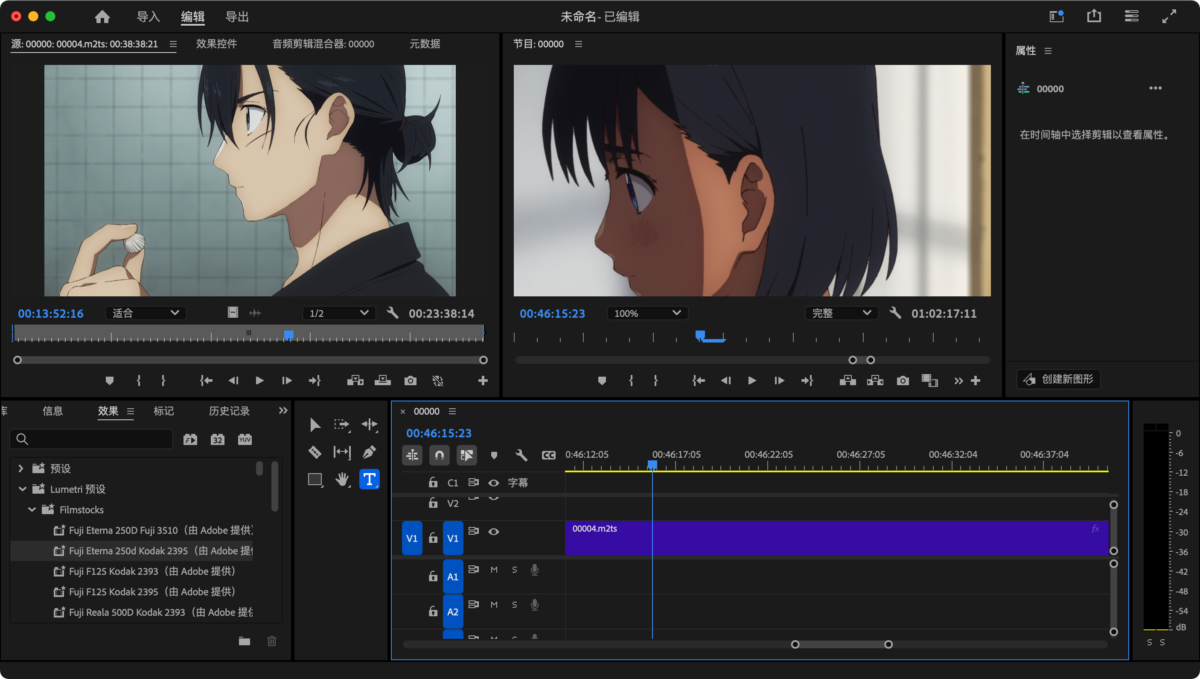Click the Home icon in top bar
Image resolution: width=1200 pixels, height=679 pixels.
pyautogui.click(x=102, y=17)
